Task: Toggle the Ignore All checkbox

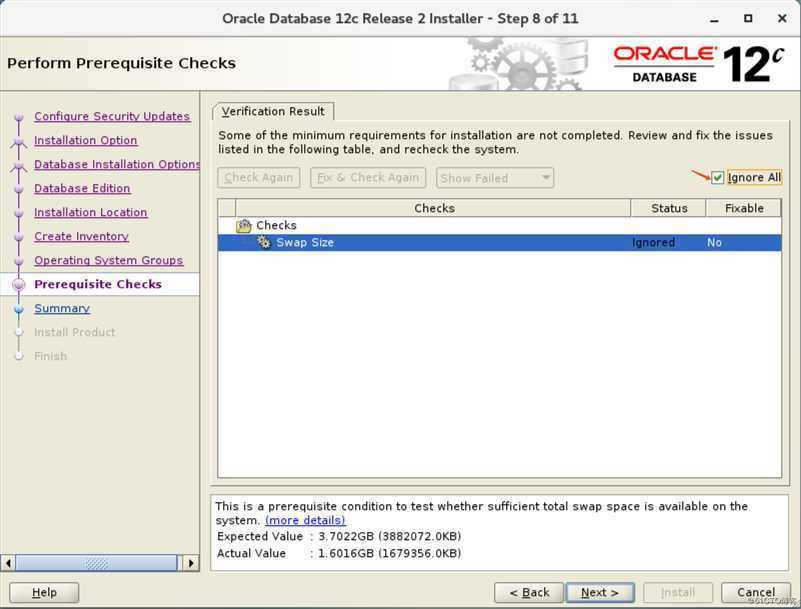Action: pos(717,177)
